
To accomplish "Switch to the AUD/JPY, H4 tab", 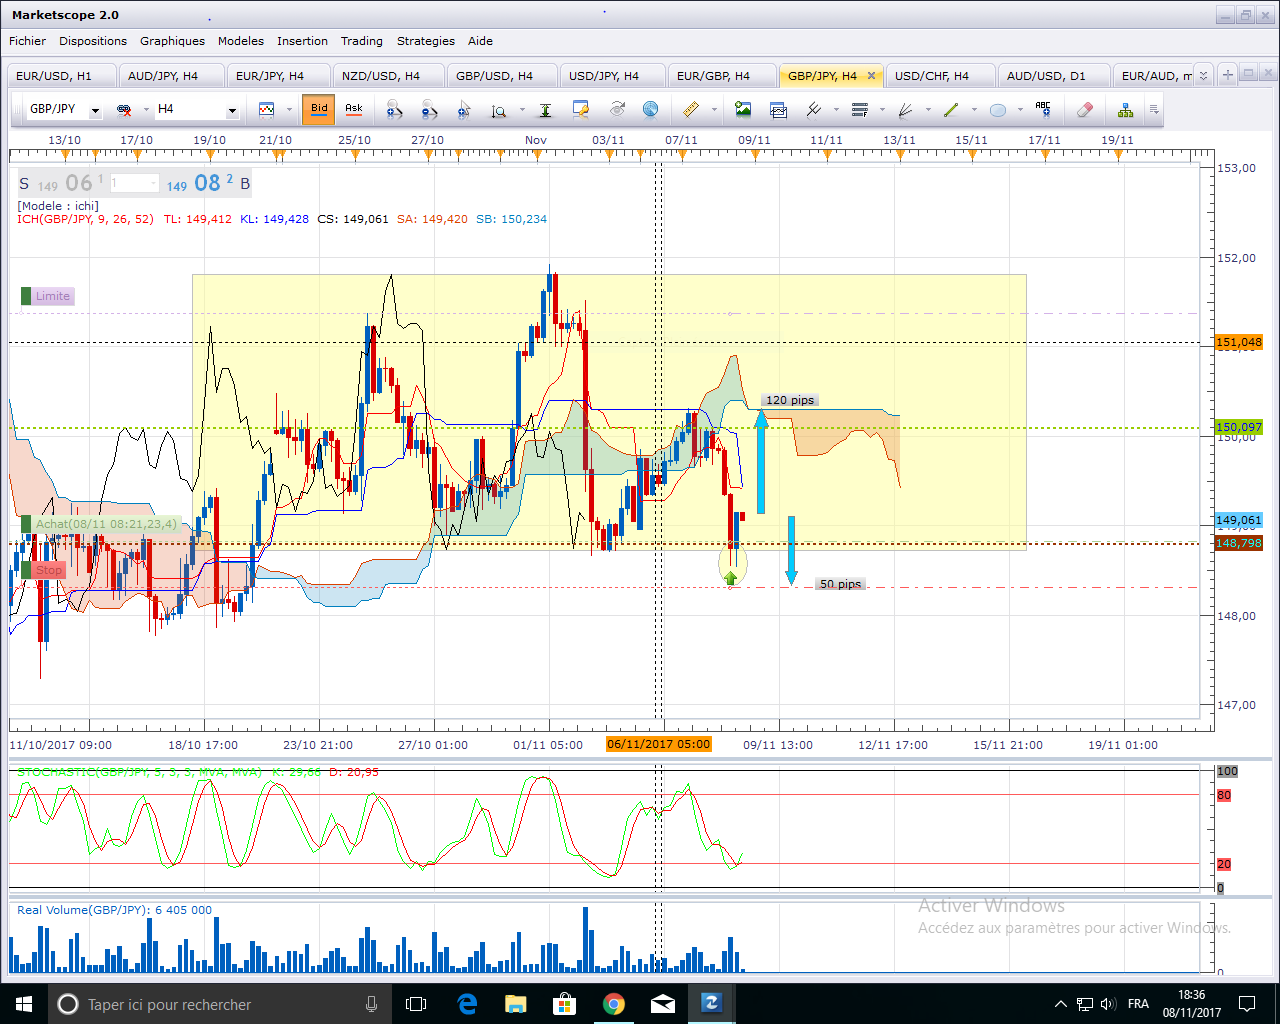I will pyautogui.click(x=172, y=76).
